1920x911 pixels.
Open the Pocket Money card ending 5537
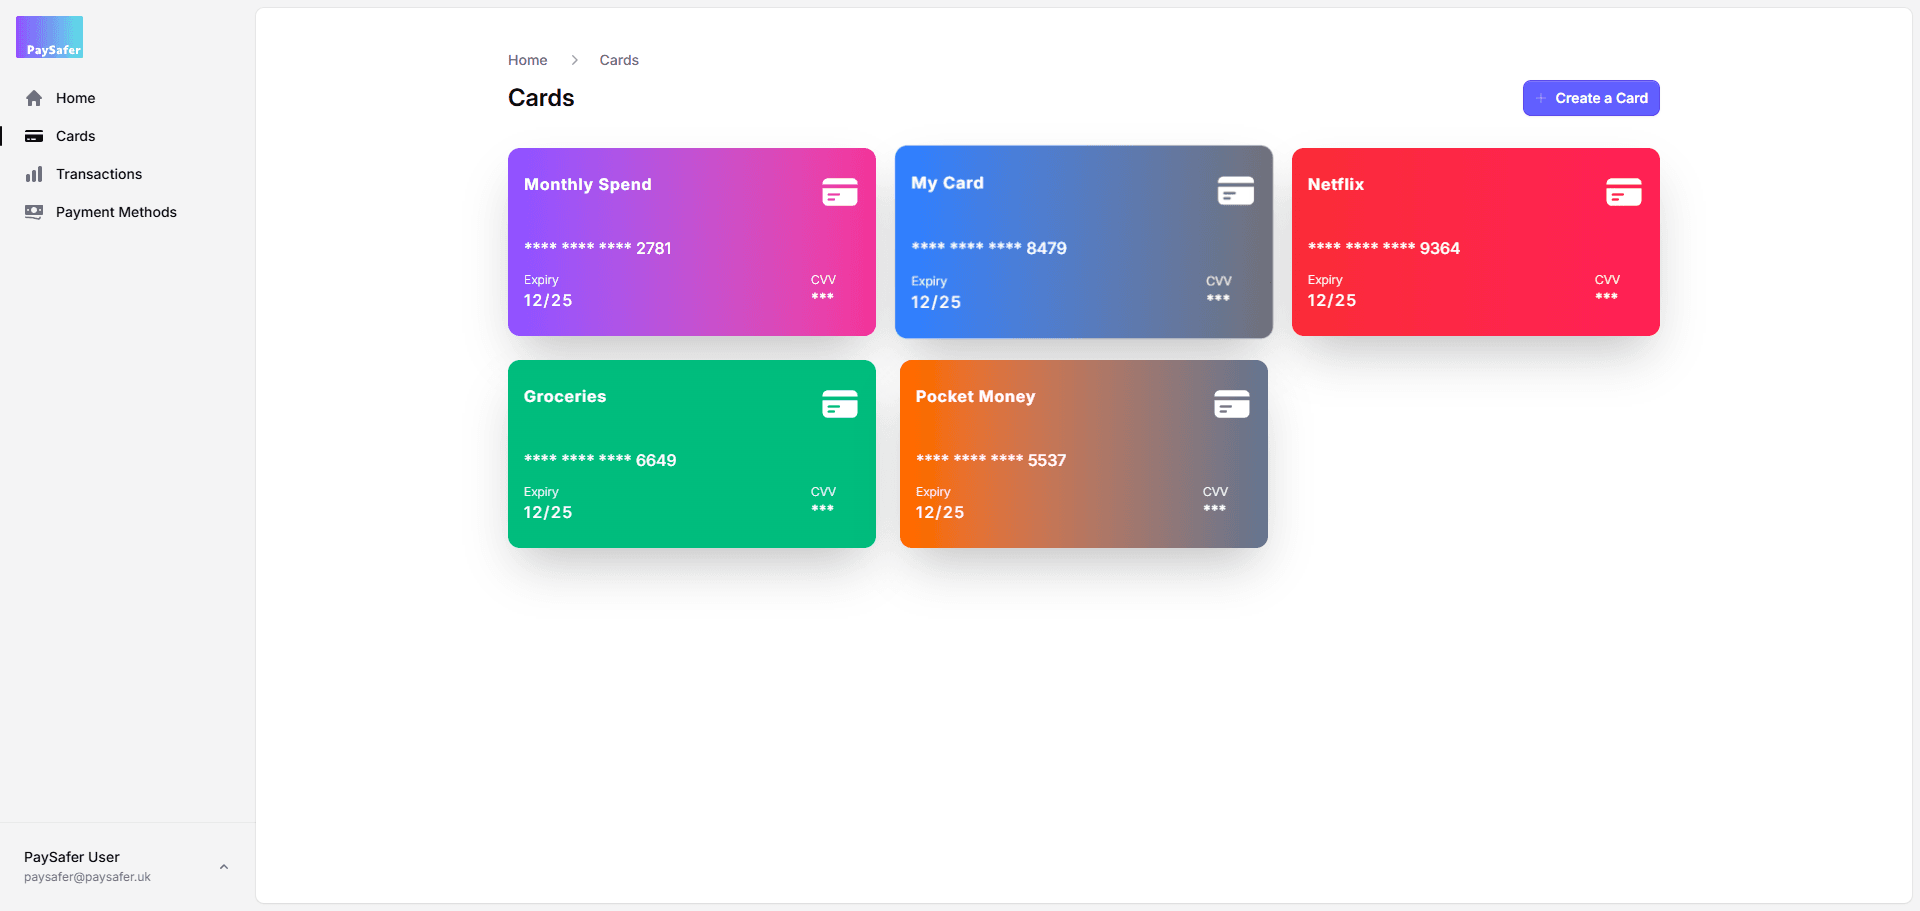[x=1083, y=454]
